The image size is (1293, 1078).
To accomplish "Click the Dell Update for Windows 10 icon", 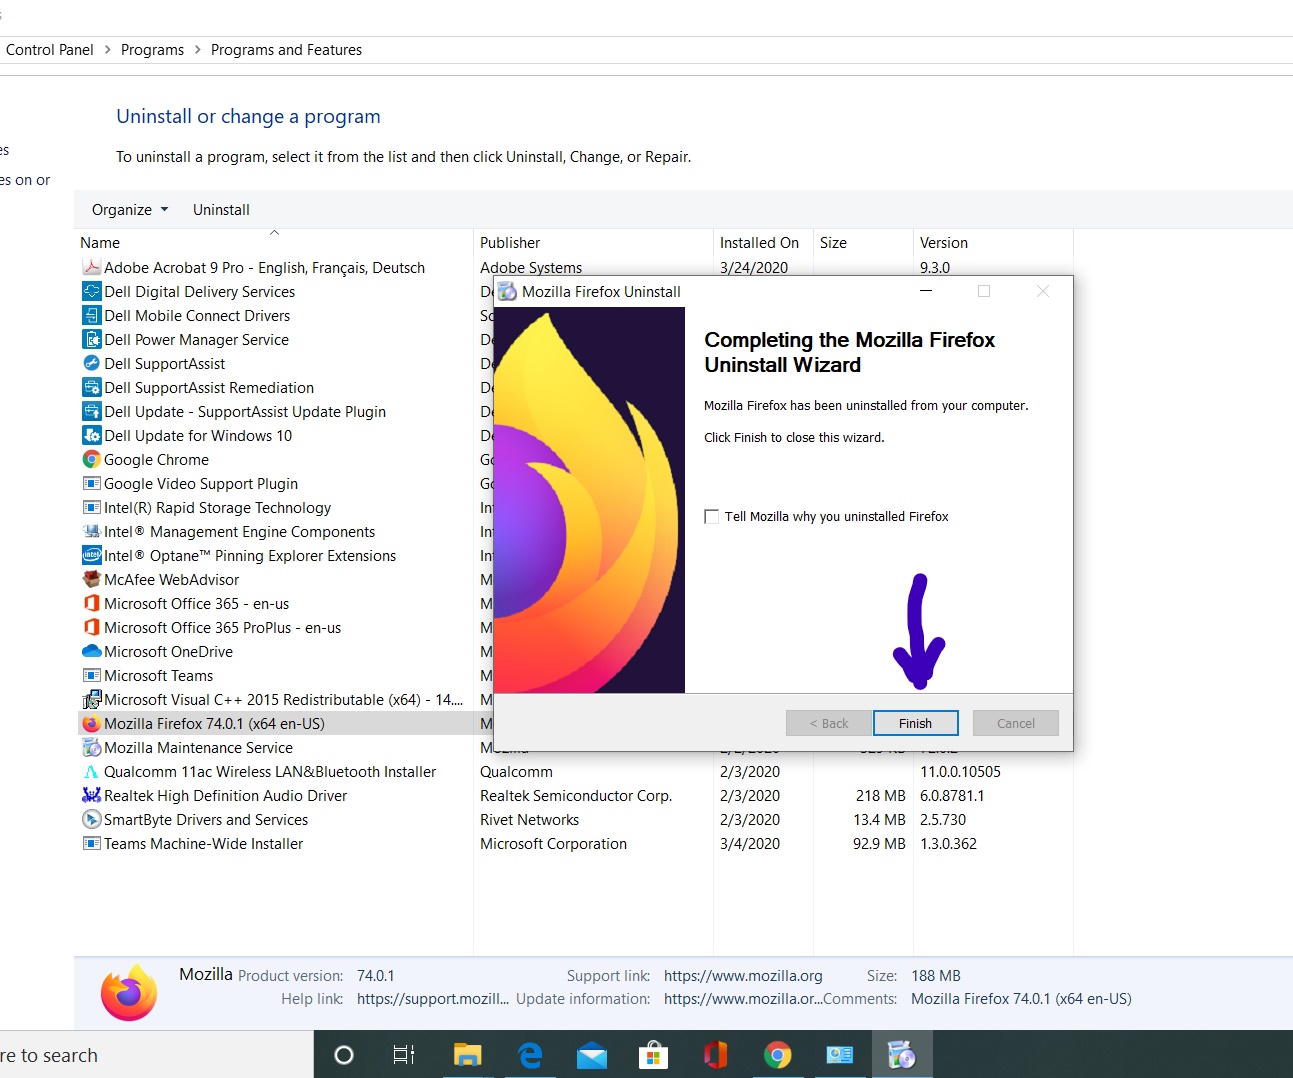I will 91,435.
